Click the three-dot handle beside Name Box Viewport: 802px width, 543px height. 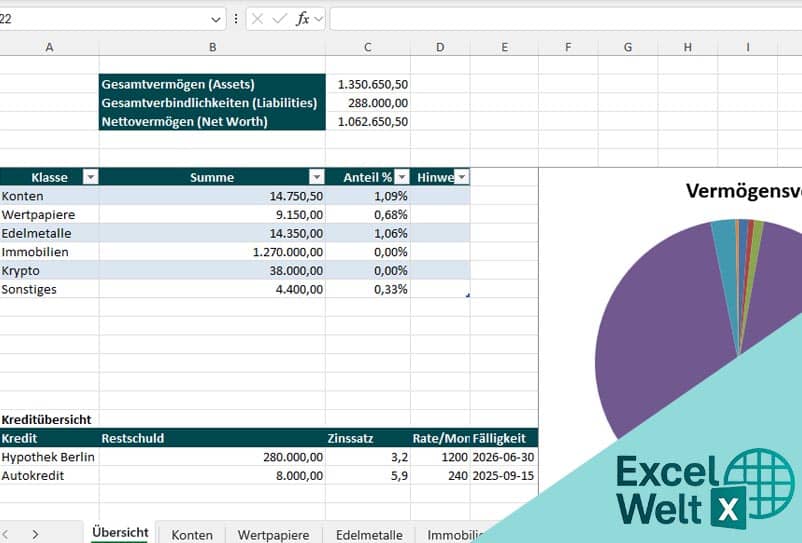pyautogui.click(x=236, y=19)
